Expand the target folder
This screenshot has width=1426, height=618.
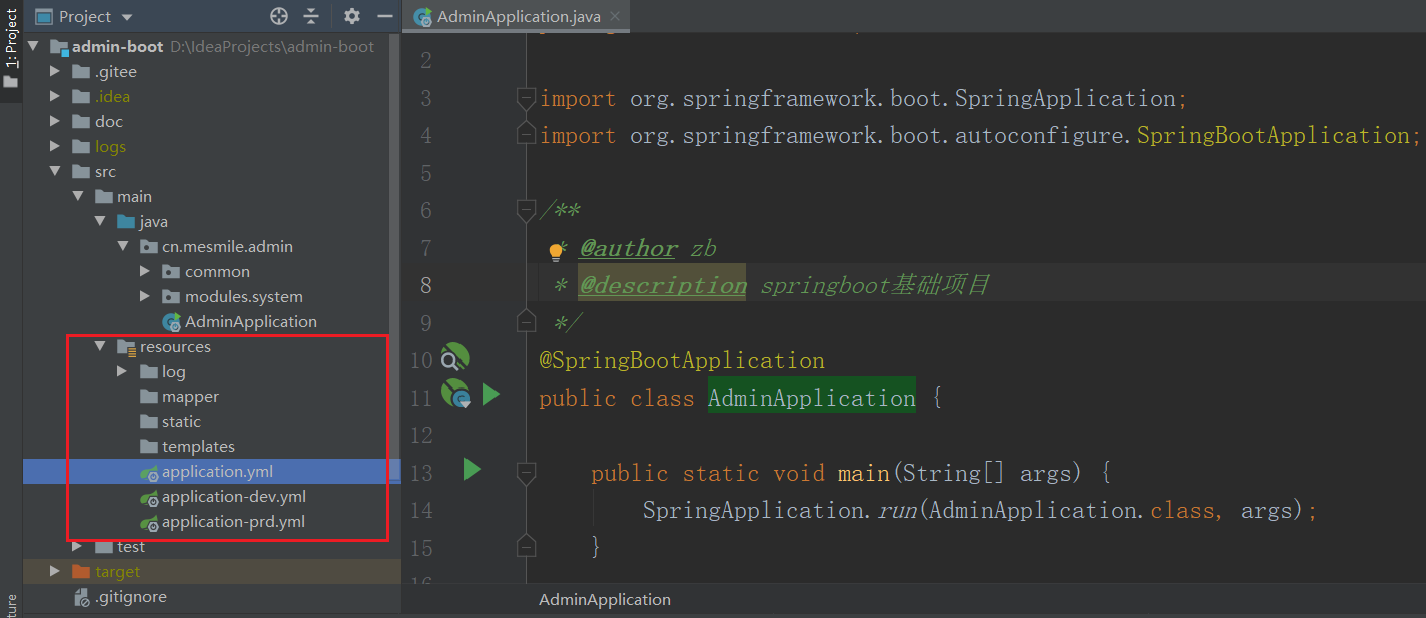55,572
